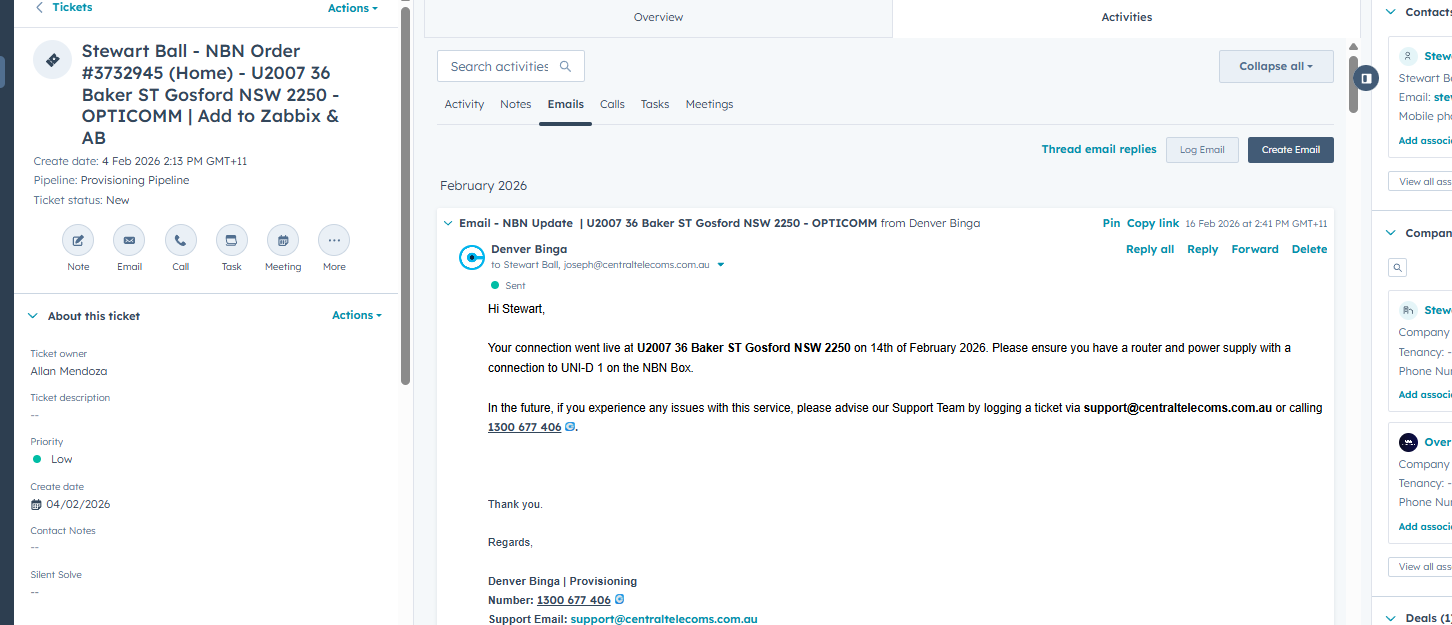
Task: Open the ticket header Actions dropdown
Action: (x=352, y=8)
